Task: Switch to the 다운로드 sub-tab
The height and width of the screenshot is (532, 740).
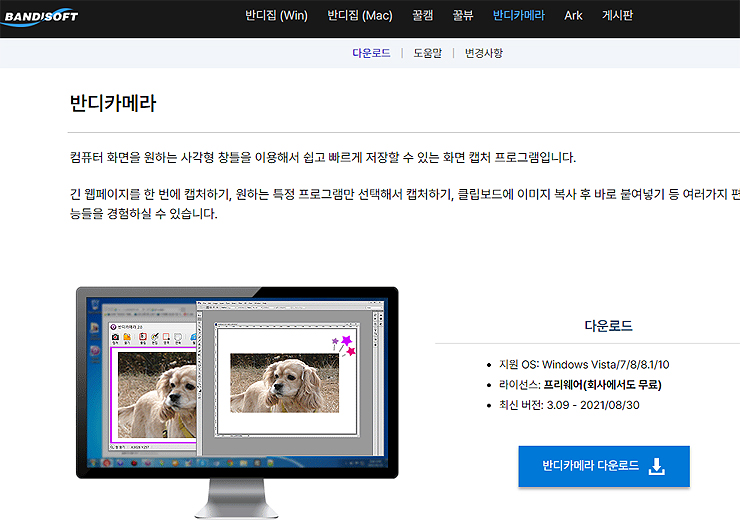Action: point(371,53)
